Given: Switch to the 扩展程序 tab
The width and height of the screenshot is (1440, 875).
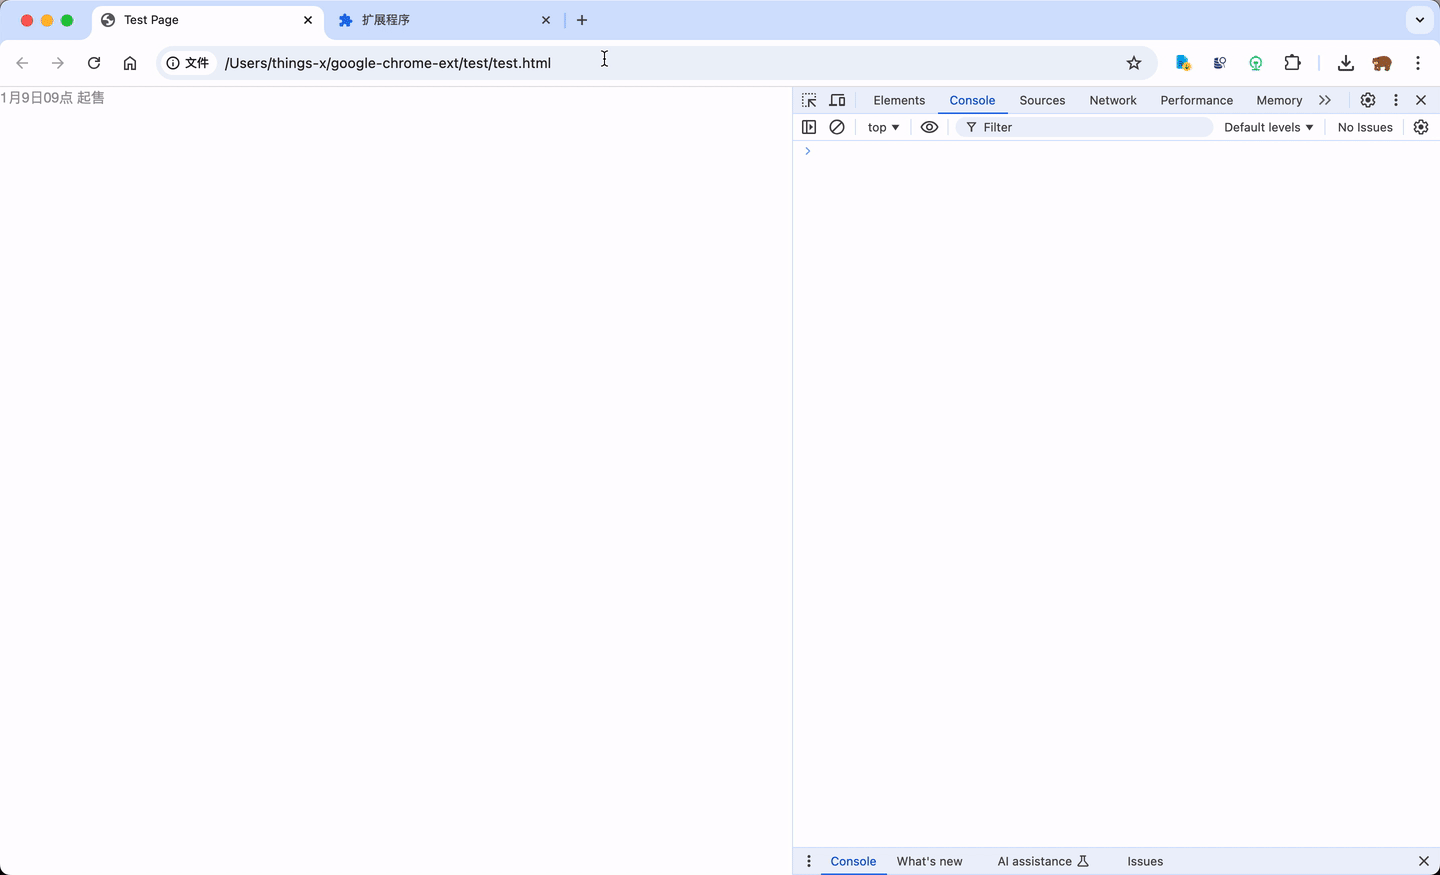Looking at the screenshot, I should coord(445,20).
